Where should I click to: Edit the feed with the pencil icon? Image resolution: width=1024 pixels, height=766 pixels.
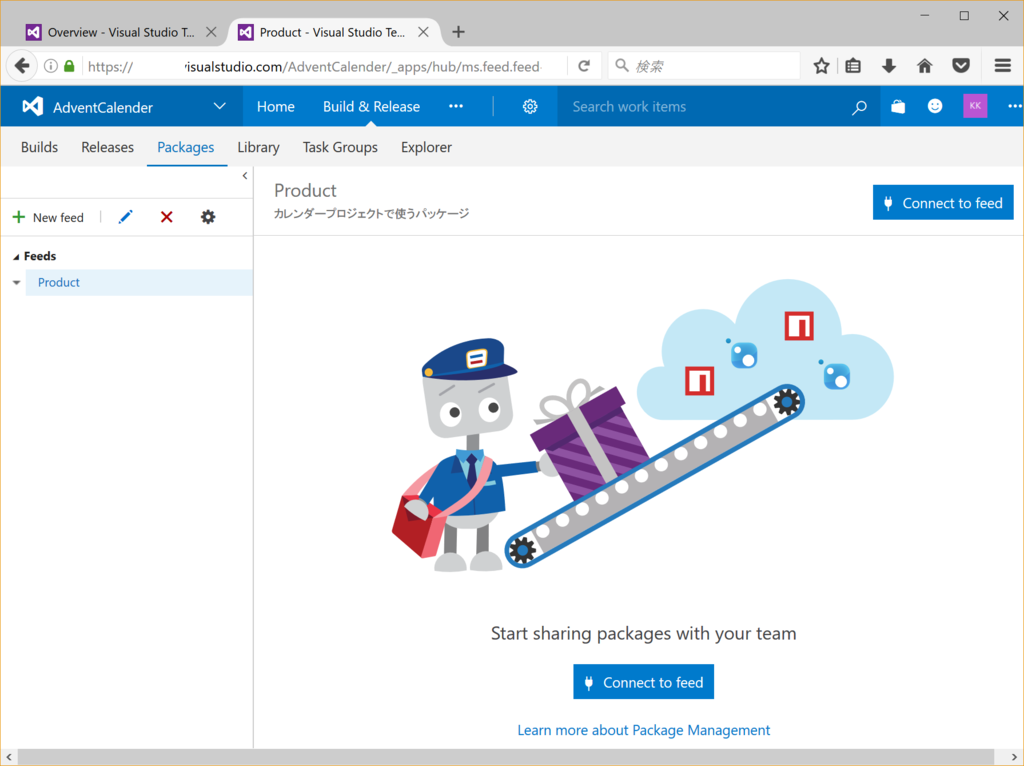pos(125,217)
